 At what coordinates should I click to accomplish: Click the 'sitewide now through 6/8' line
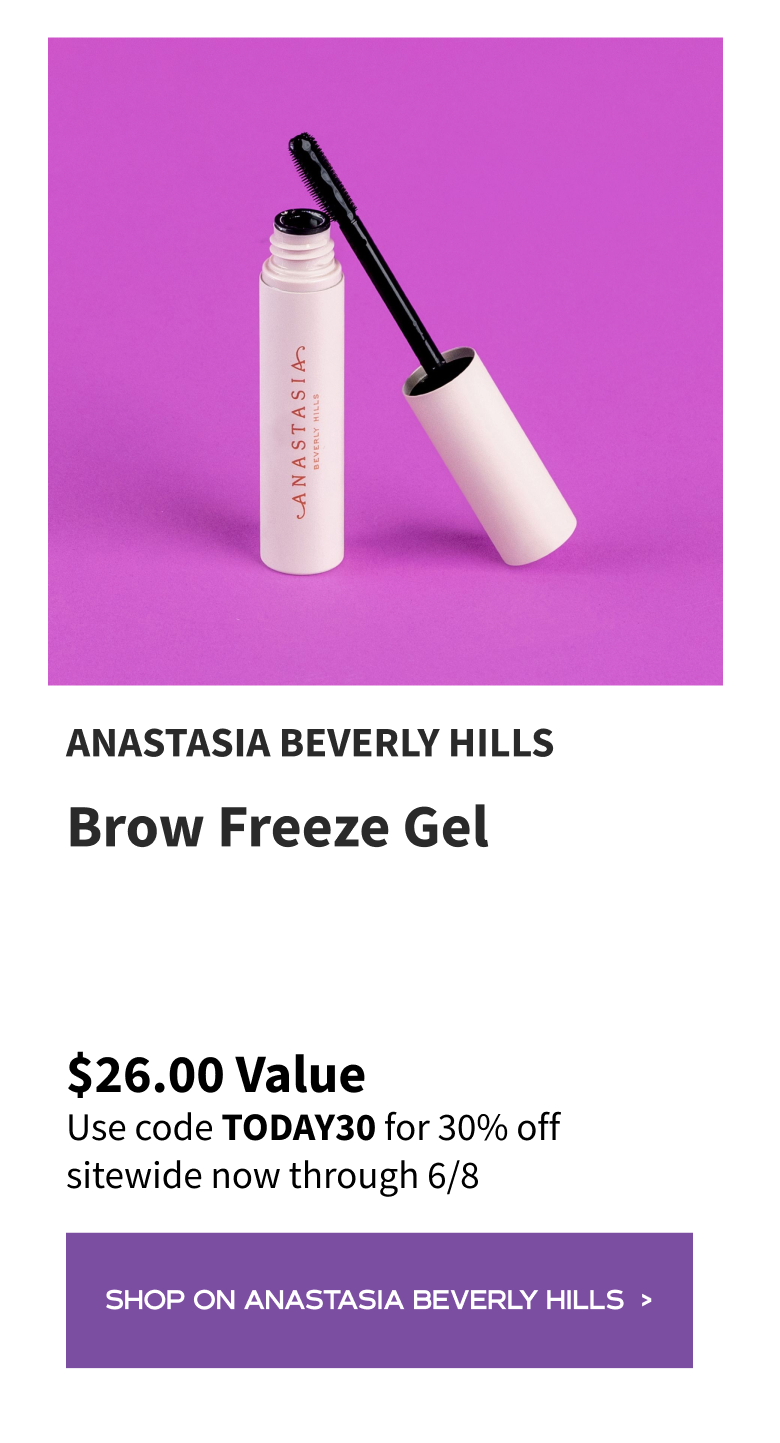click(x=273, y=1176)
